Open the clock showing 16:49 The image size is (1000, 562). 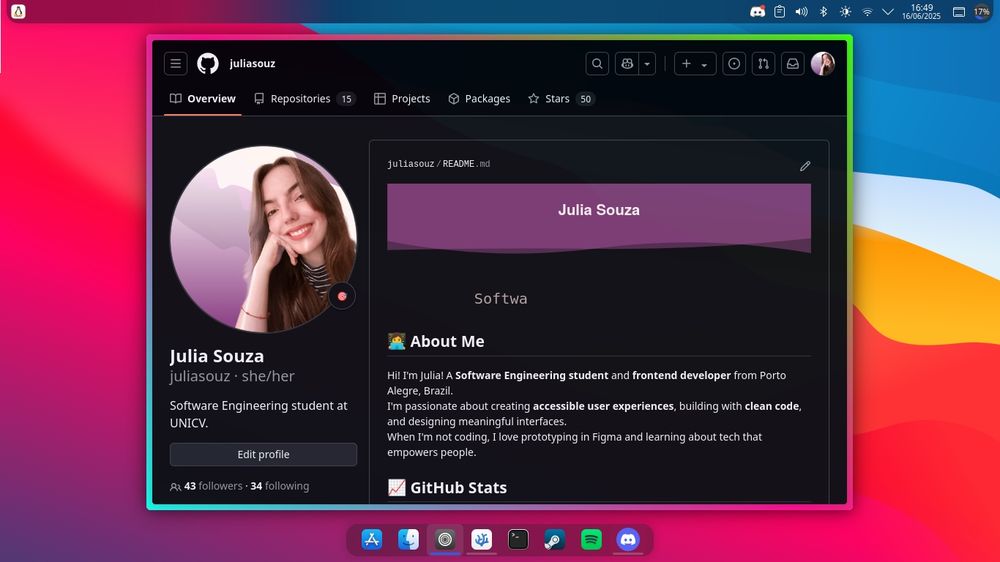pos(922,11)
